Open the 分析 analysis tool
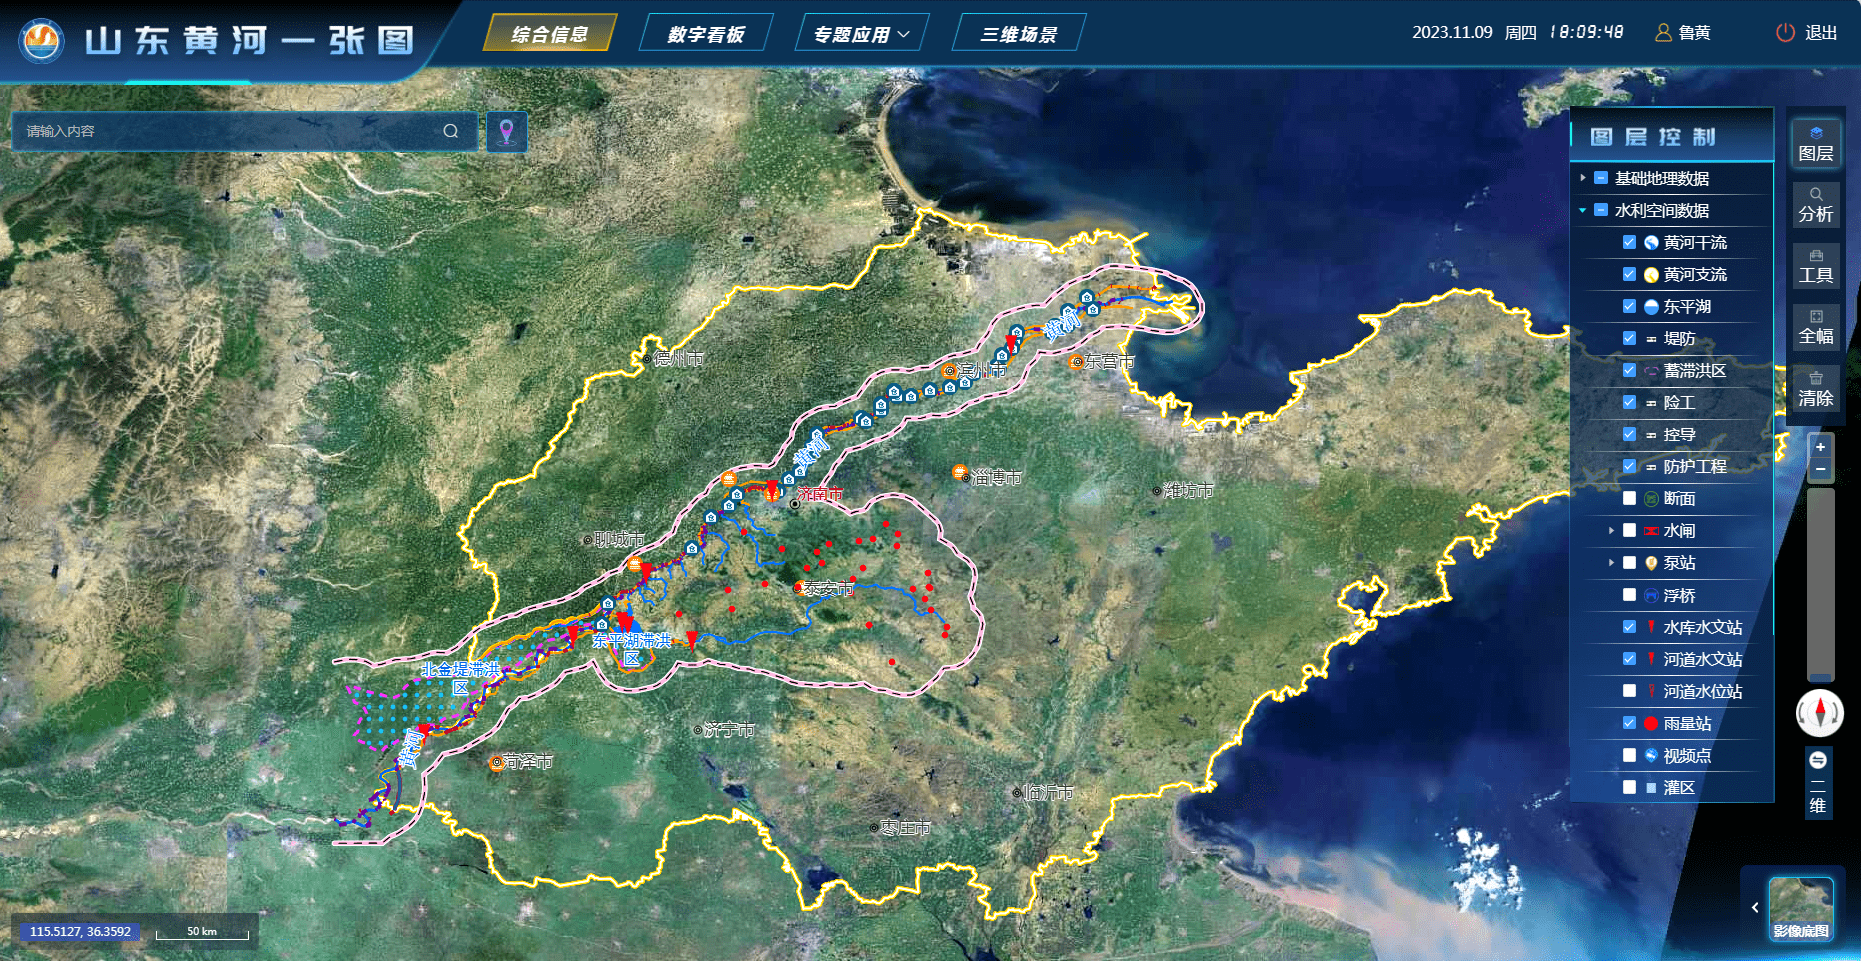The width and height of the screenshot is (1861, 961). click(x=1815, y=204)
